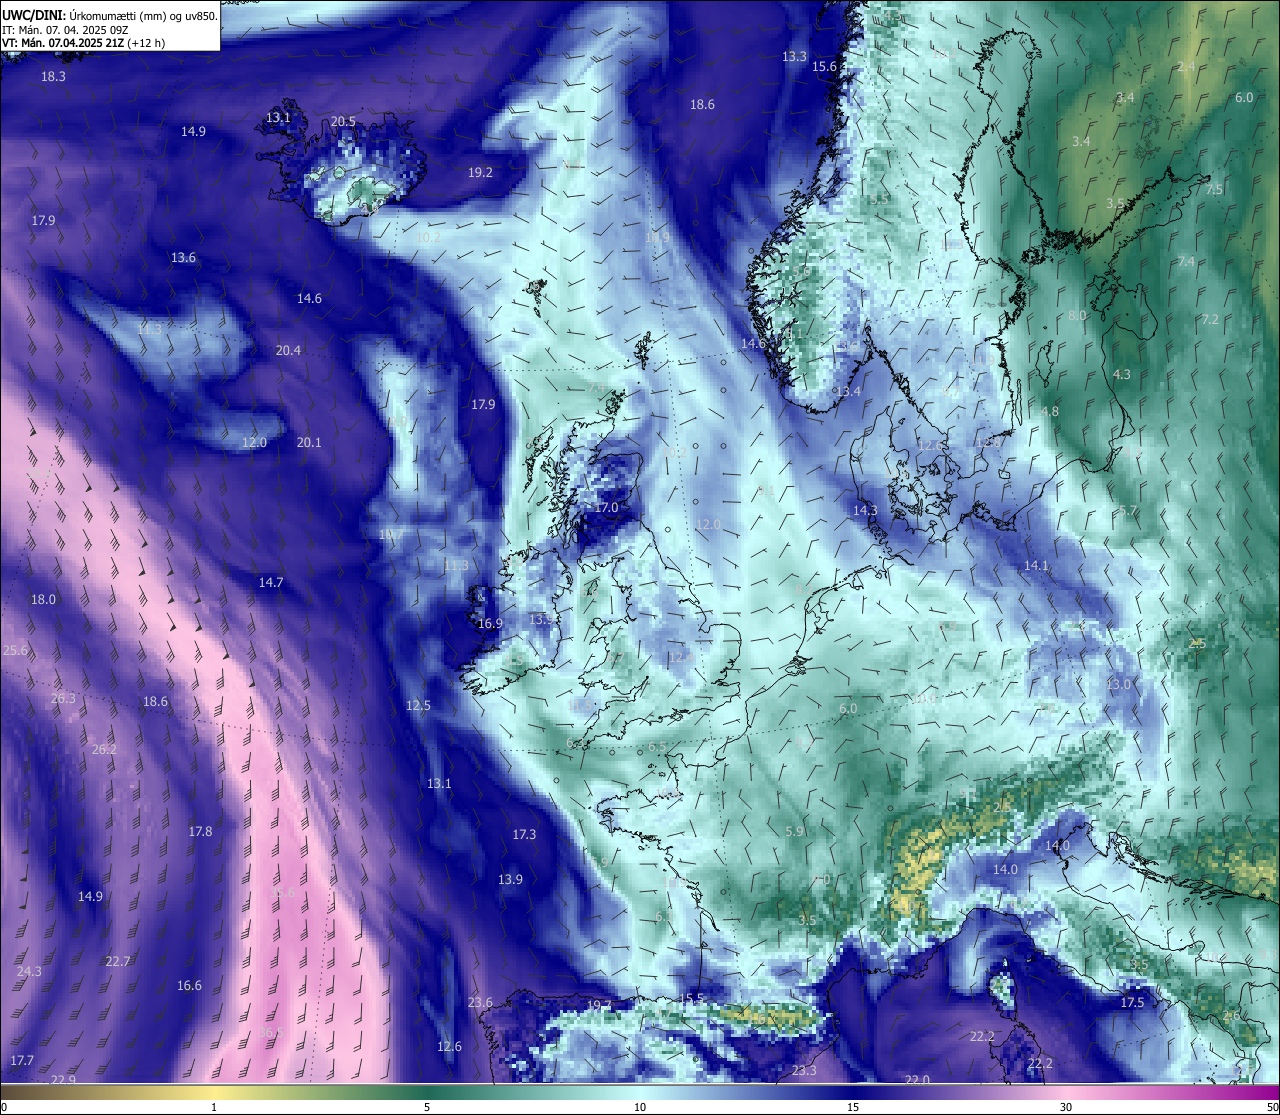Click the 4.3 value over Baltic states
Image resolution: width=1280 pixels, height=1115 pixels.
click(x=1121, y=374)
